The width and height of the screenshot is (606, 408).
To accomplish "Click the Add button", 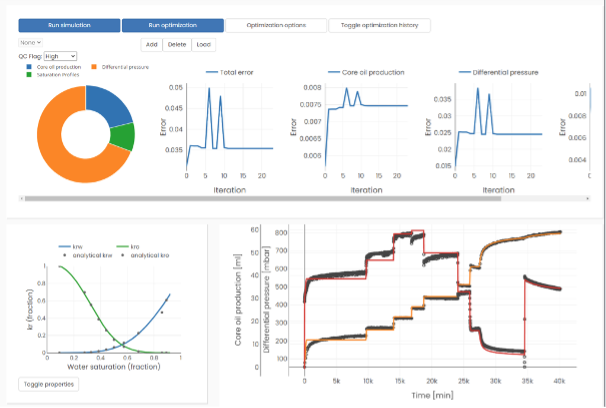I will coord(152,44).
